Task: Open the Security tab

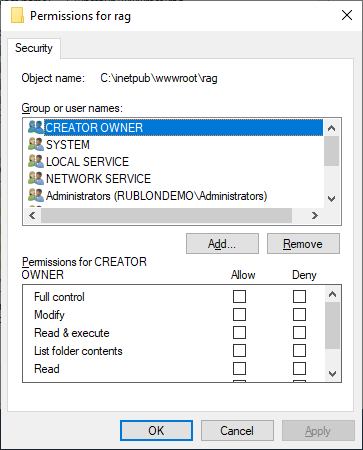Action: (34, 48)
